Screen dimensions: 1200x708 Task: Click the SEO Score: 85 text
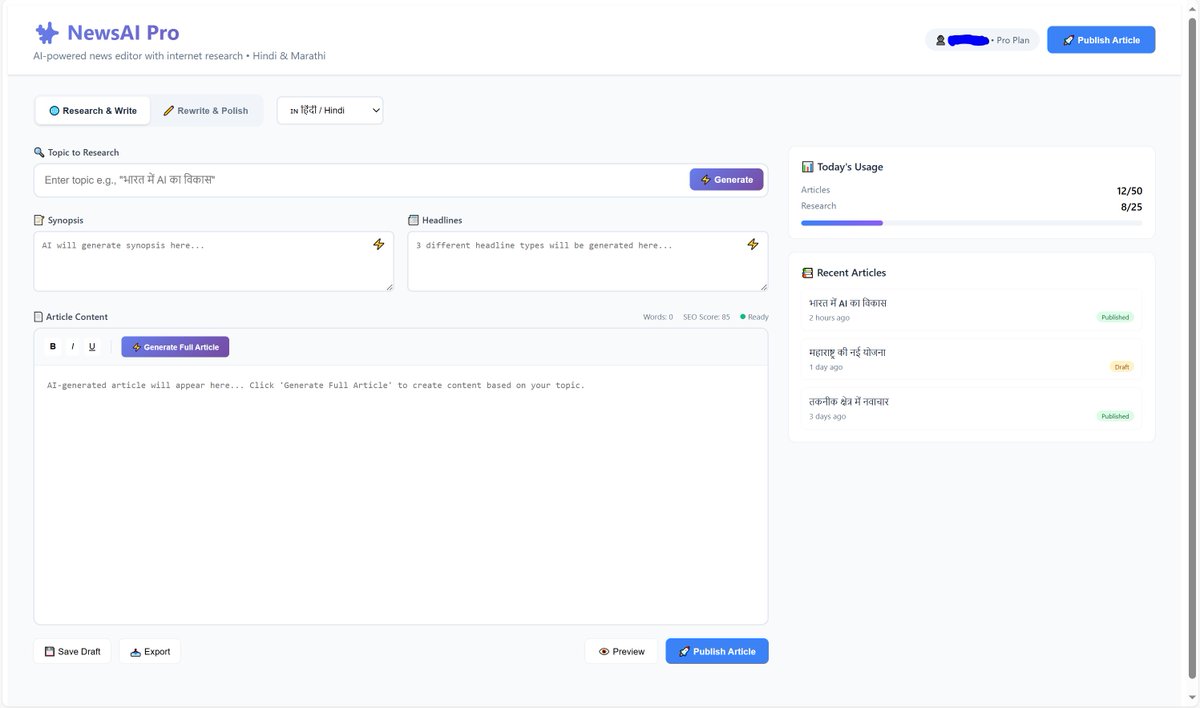tap(706, 317)
